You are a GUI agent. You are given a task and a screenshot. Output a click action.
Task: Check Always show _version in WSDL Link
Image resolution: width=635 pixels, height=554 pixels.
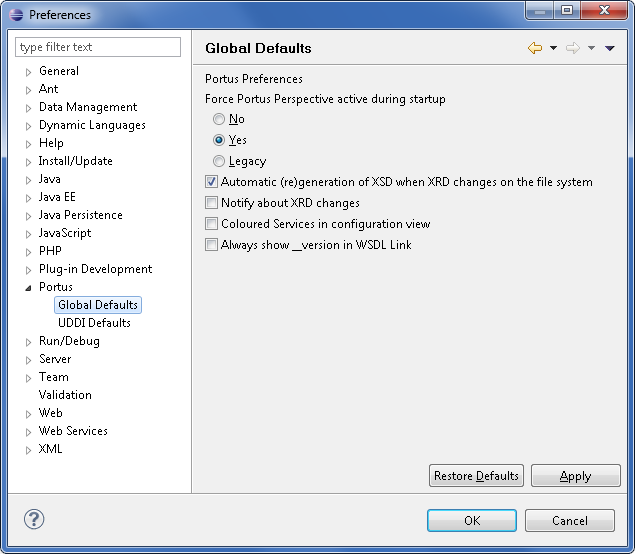(211, 245)
